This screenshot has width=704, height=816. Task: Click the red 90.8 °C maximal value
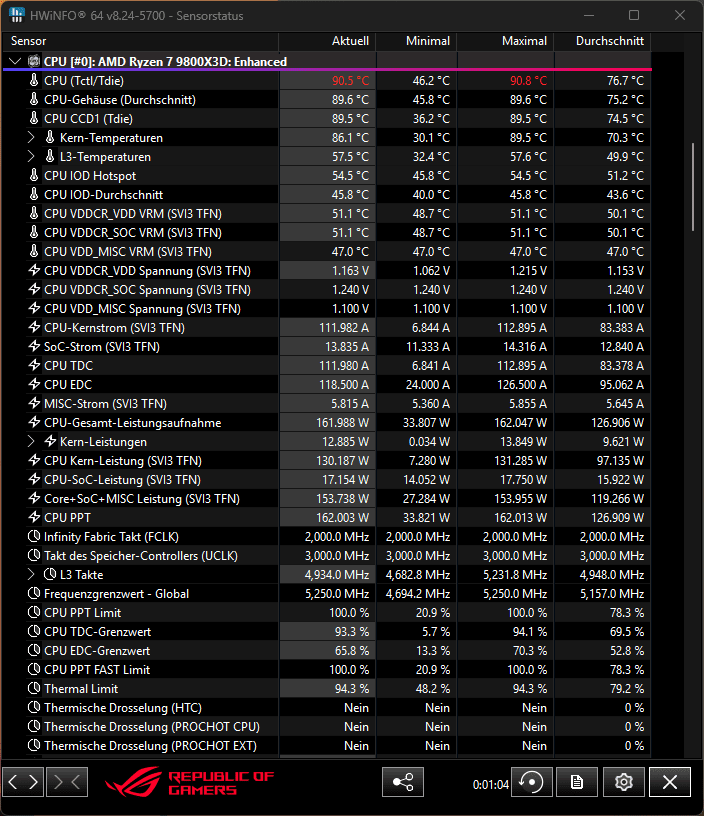[528, 81]
